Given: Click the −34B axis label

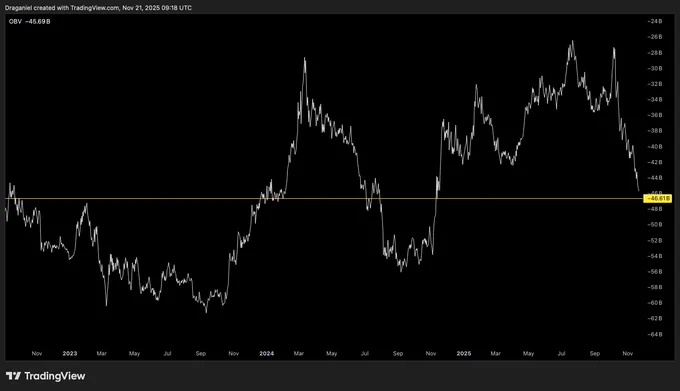Looking at the screenshot, I should click(655, 99).
